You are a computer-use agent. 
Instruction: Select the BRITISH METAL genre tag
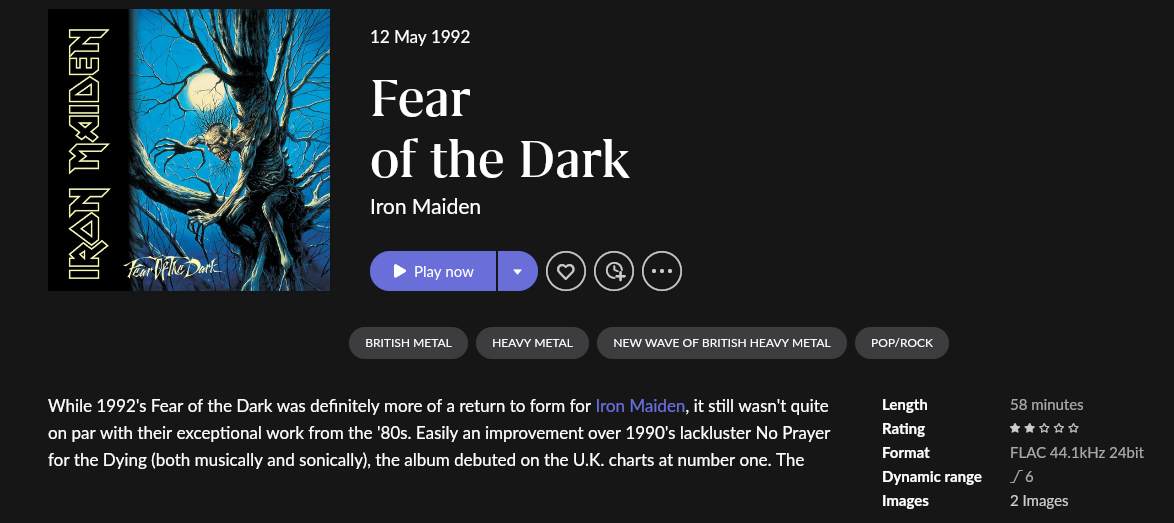coord(408,343)
